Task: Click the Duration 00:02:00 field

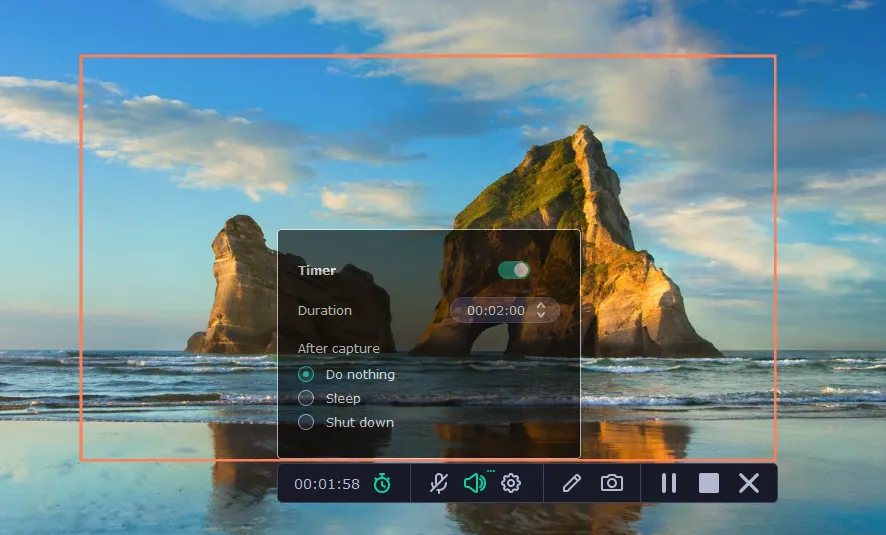Action: pyautogui.click(x=505, y=310)
